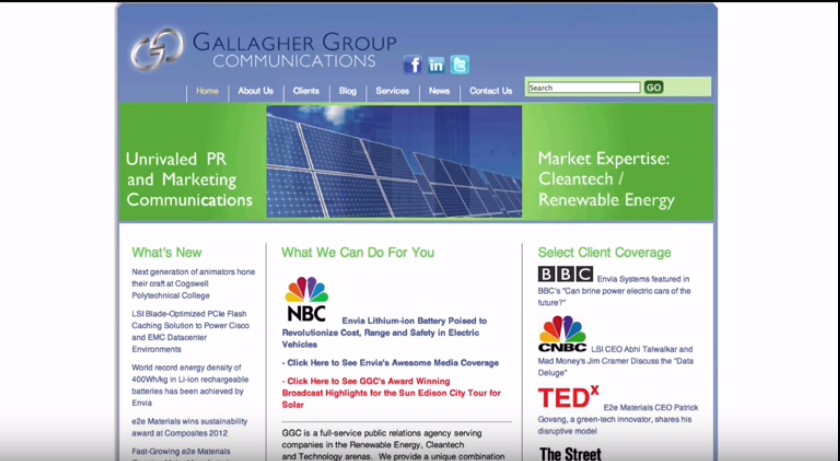Go to the Home menu item

tap(207, 91)
